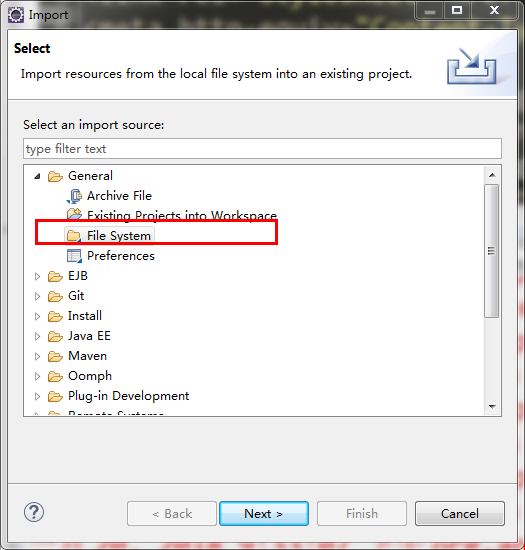Click the scroll down arrow of the list
This screenshot has height=550, width=525.
[492, 407]
